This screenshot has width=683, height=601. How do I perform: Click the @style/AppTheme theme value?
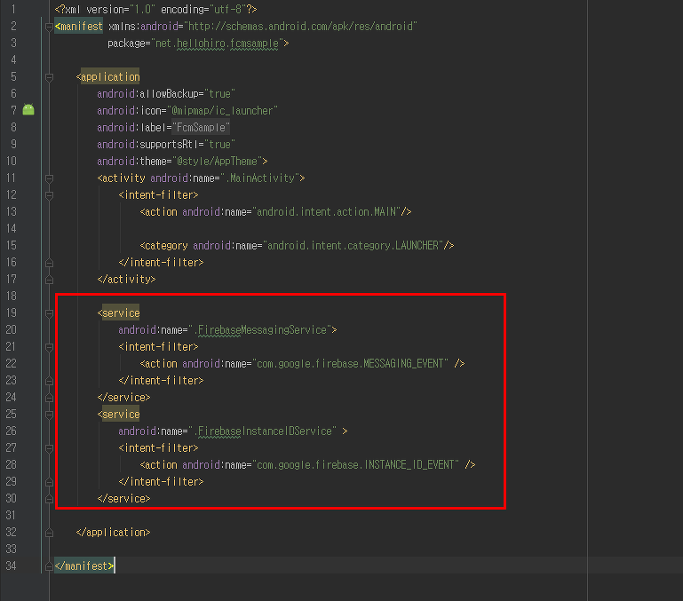click(217, 161)
